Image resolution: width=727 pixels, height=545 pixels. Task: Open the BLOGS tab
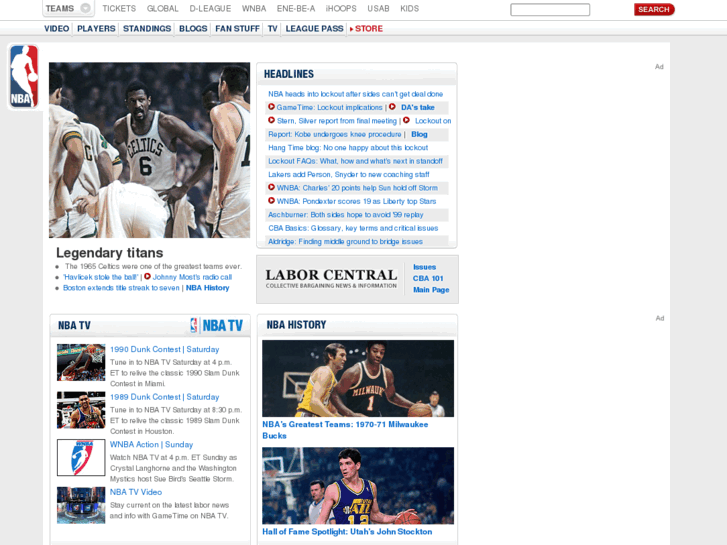[x=193, y=28]
